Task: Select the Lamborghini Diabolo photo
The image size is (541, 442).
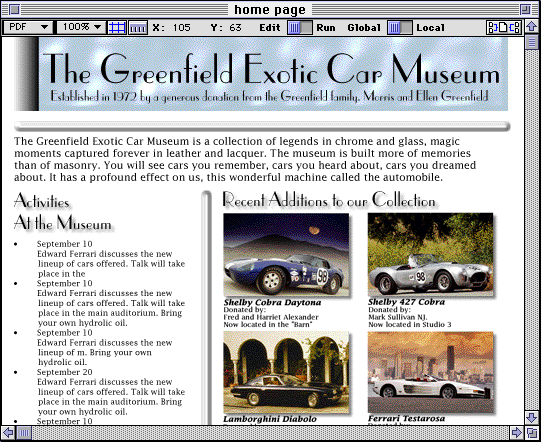Action: [x=286, y=372]
